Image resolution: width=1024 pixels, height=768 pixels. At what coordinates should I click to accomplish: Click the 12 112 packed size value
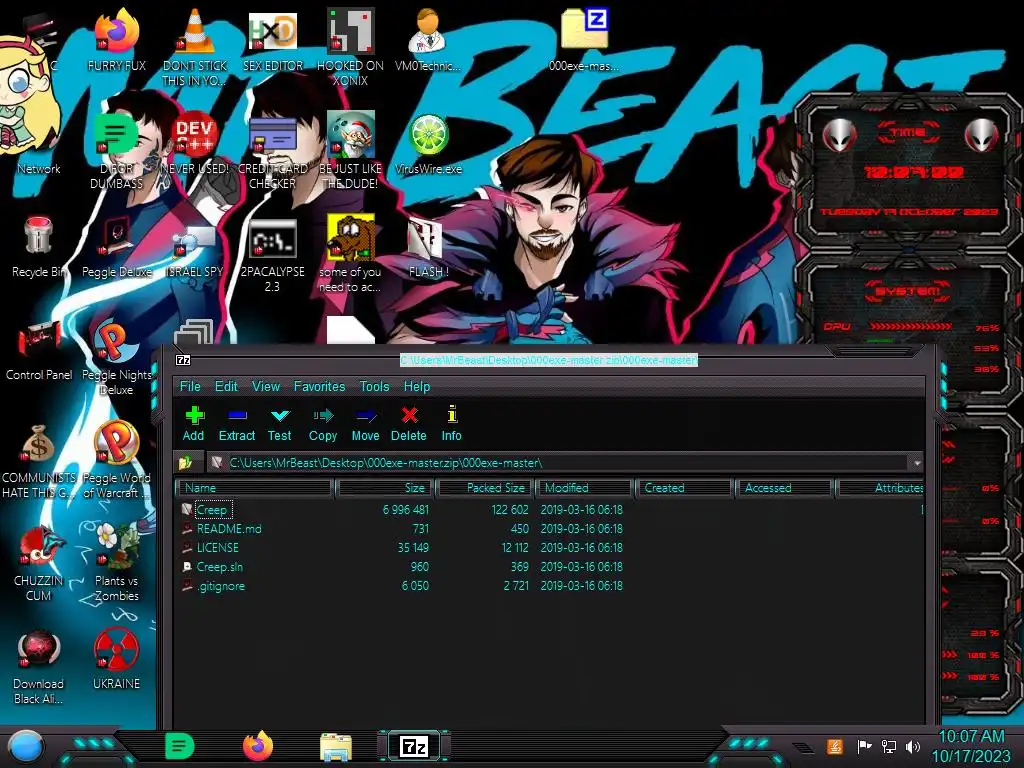click(x=515, y=547)
